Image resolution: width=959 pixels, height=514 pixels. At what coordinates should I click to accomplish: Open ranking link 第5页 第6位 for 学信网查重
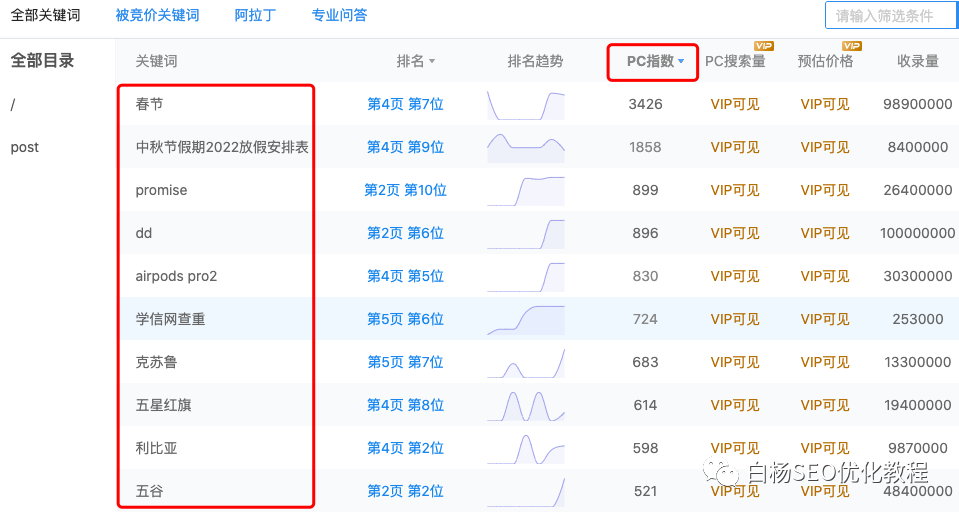(x=405, y=319)
